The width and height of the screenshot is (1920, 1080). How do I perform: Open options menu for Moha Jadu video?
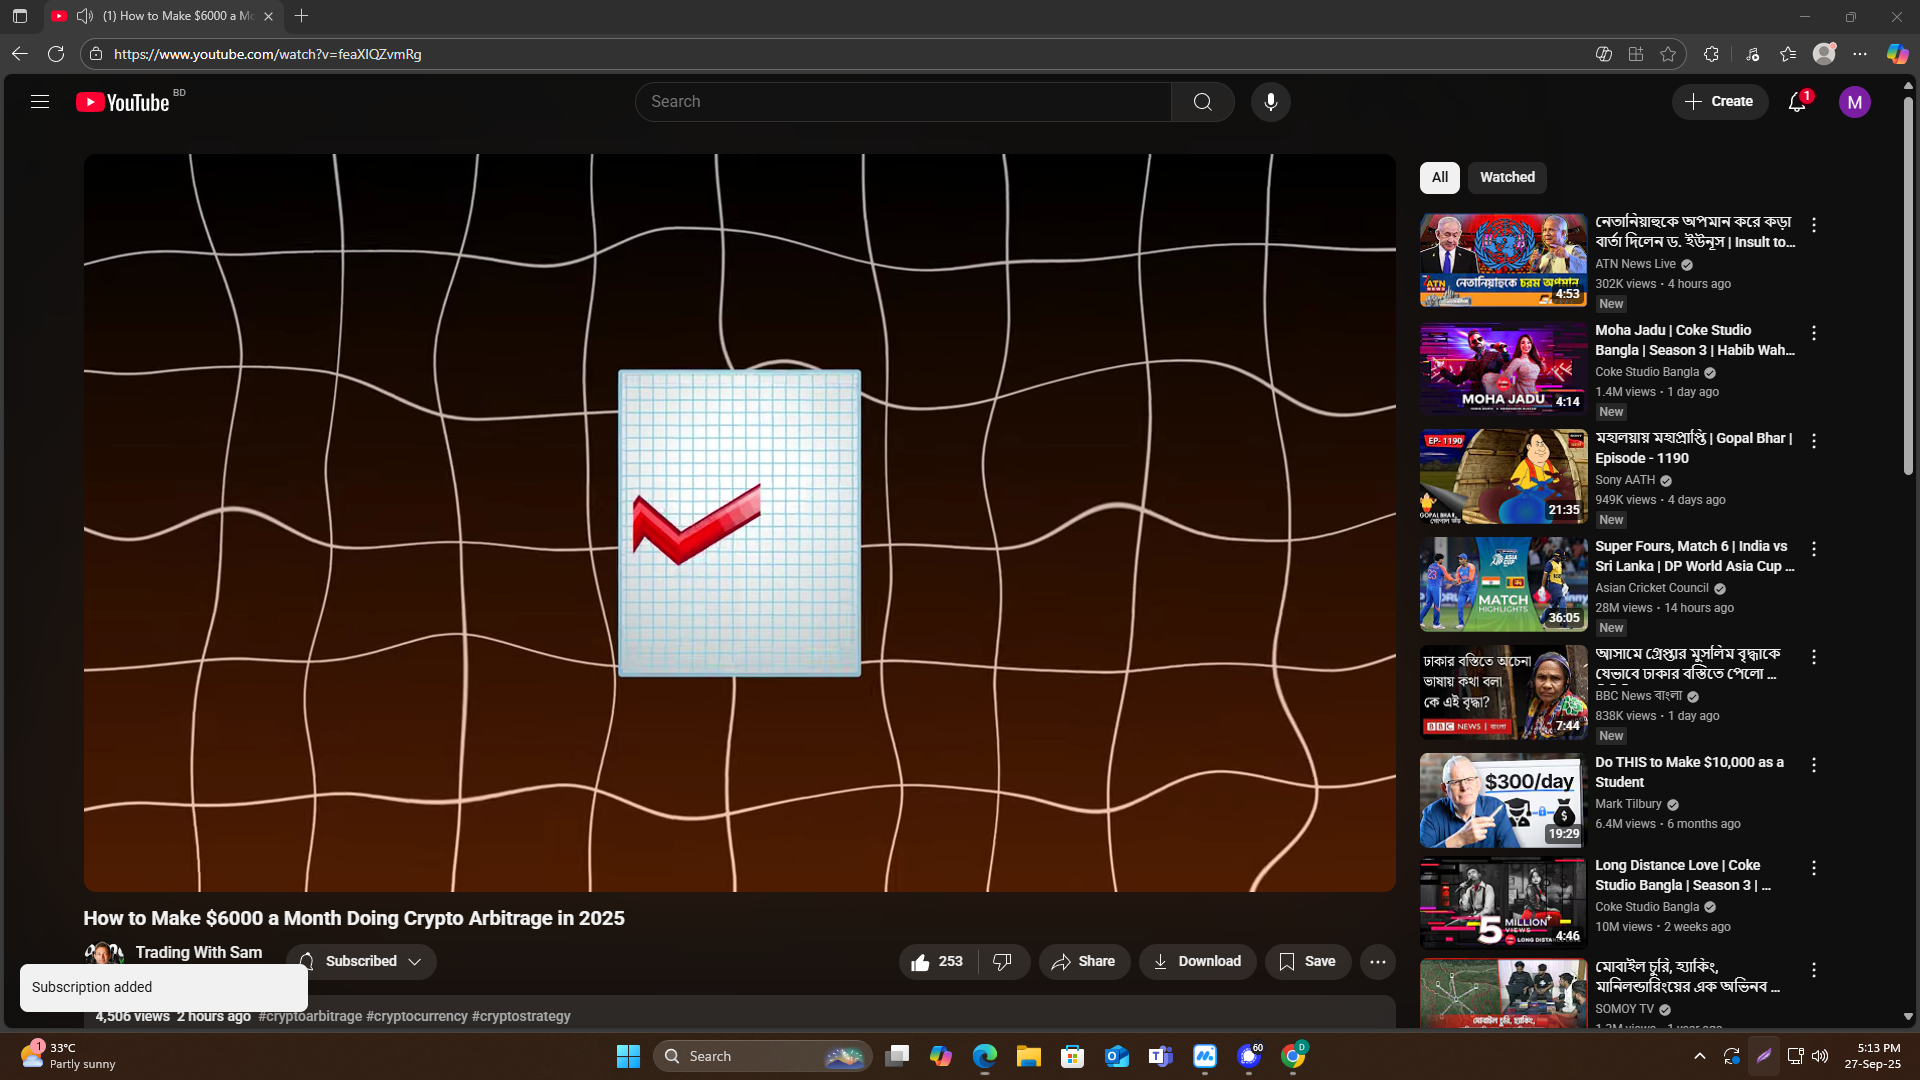click(x=1814, y=333)
